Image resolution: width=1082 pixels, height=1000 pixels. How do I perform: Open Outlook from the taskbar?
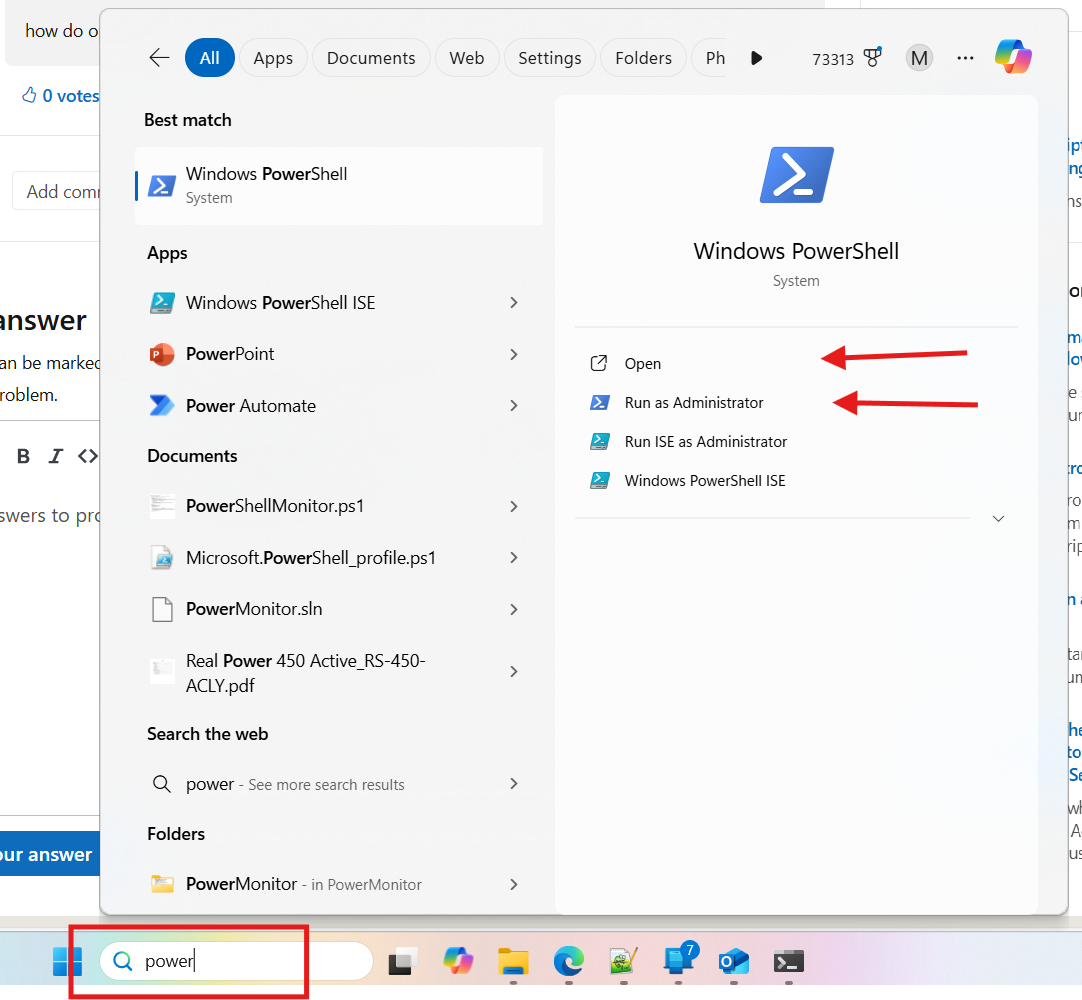pyautogui.click(x=734, y=961)
